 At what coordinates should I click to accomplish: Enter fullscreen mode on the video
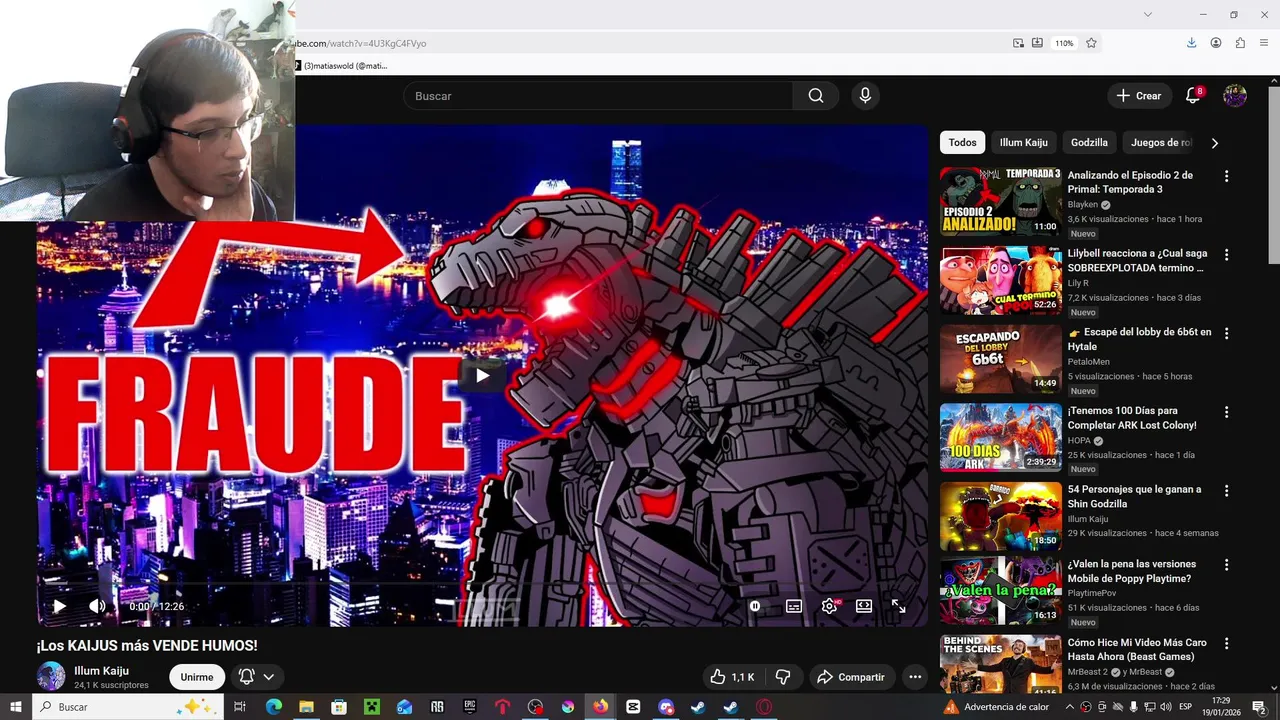click(898, 606)
